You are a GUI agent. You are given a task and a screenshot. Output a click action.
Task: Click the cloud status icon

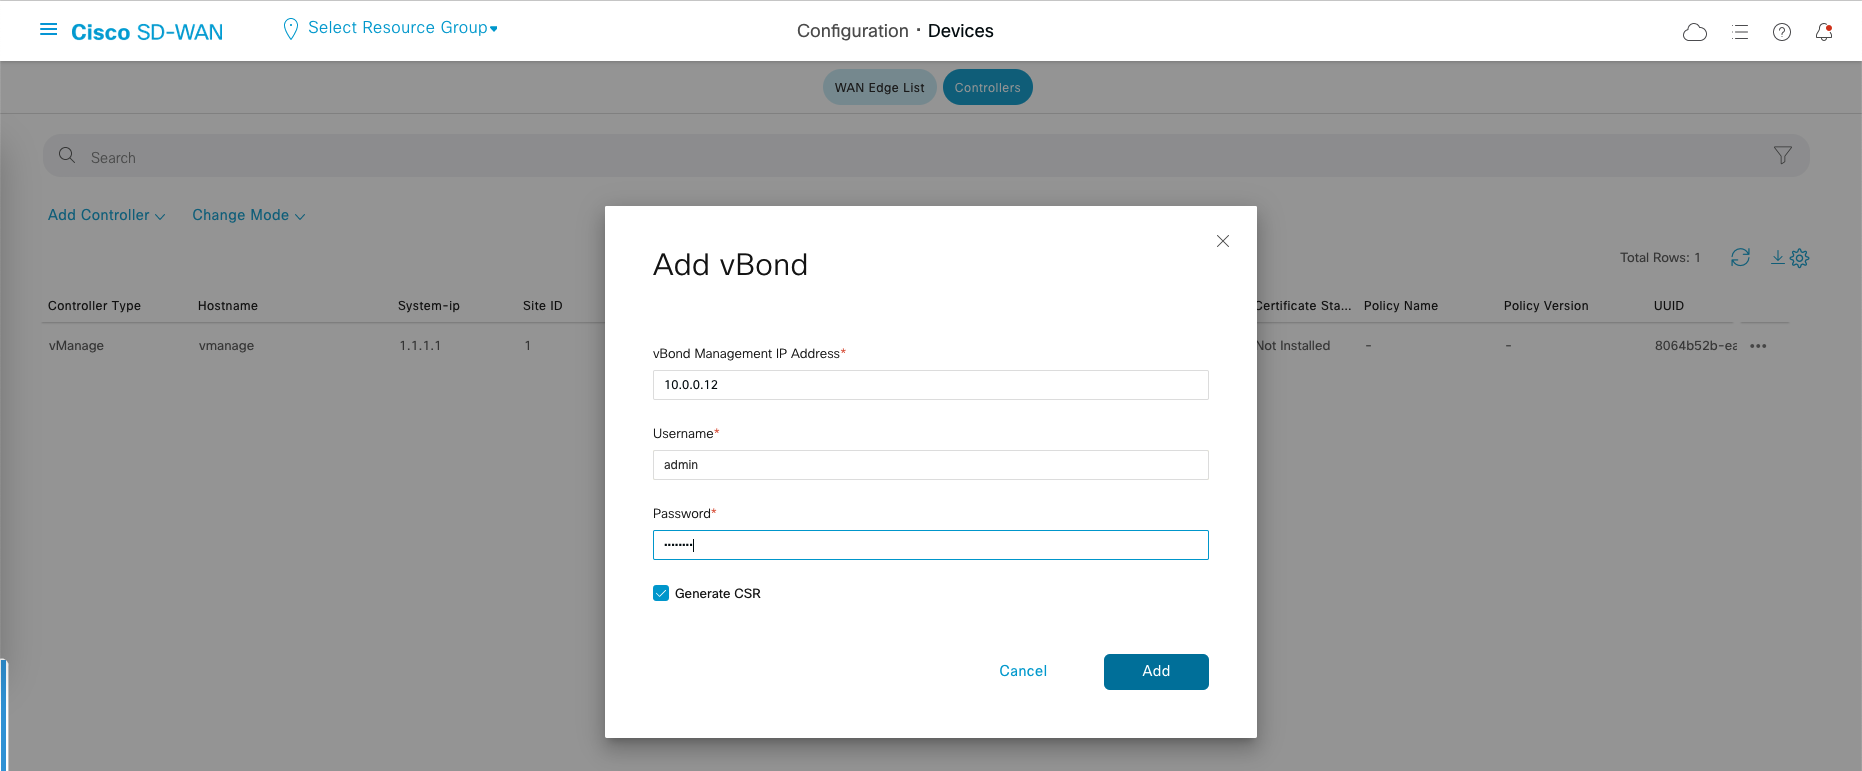(1695, 32)
